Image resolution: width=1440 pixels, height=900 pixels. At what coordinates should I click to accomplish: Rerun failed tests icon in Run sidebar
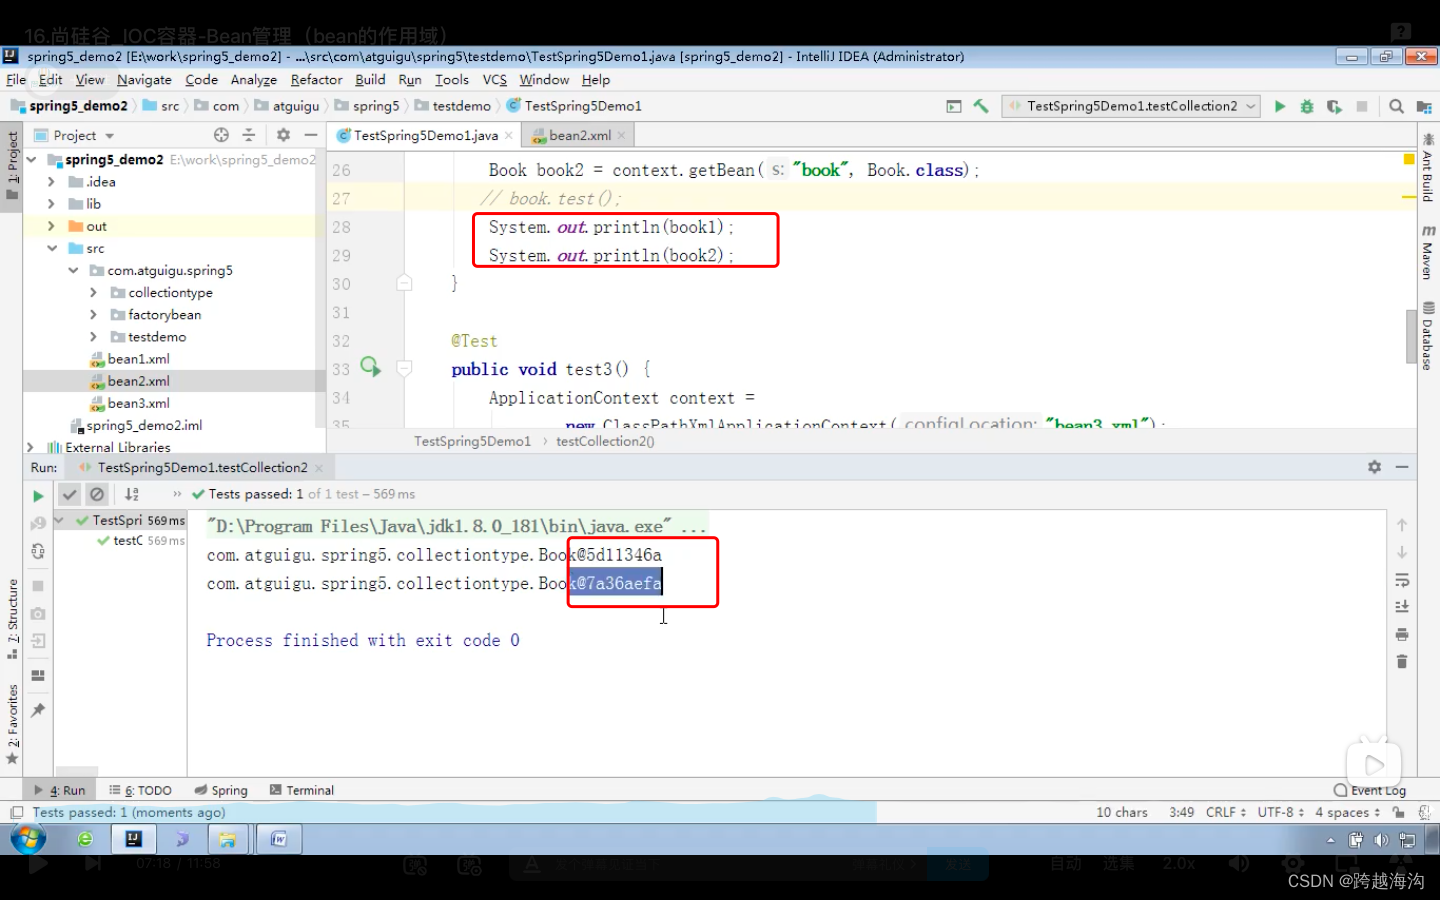(38, 523)
